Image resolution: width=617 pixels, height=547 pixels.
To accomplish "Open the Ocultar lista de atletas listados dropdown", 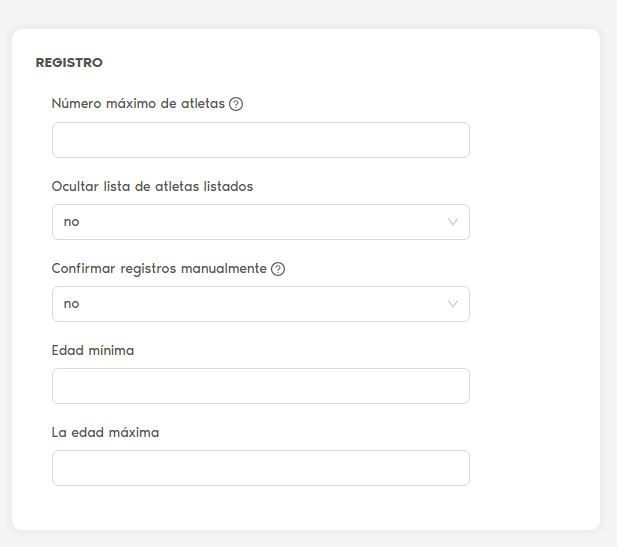I will pyautogui.click(x=260, y=222).
